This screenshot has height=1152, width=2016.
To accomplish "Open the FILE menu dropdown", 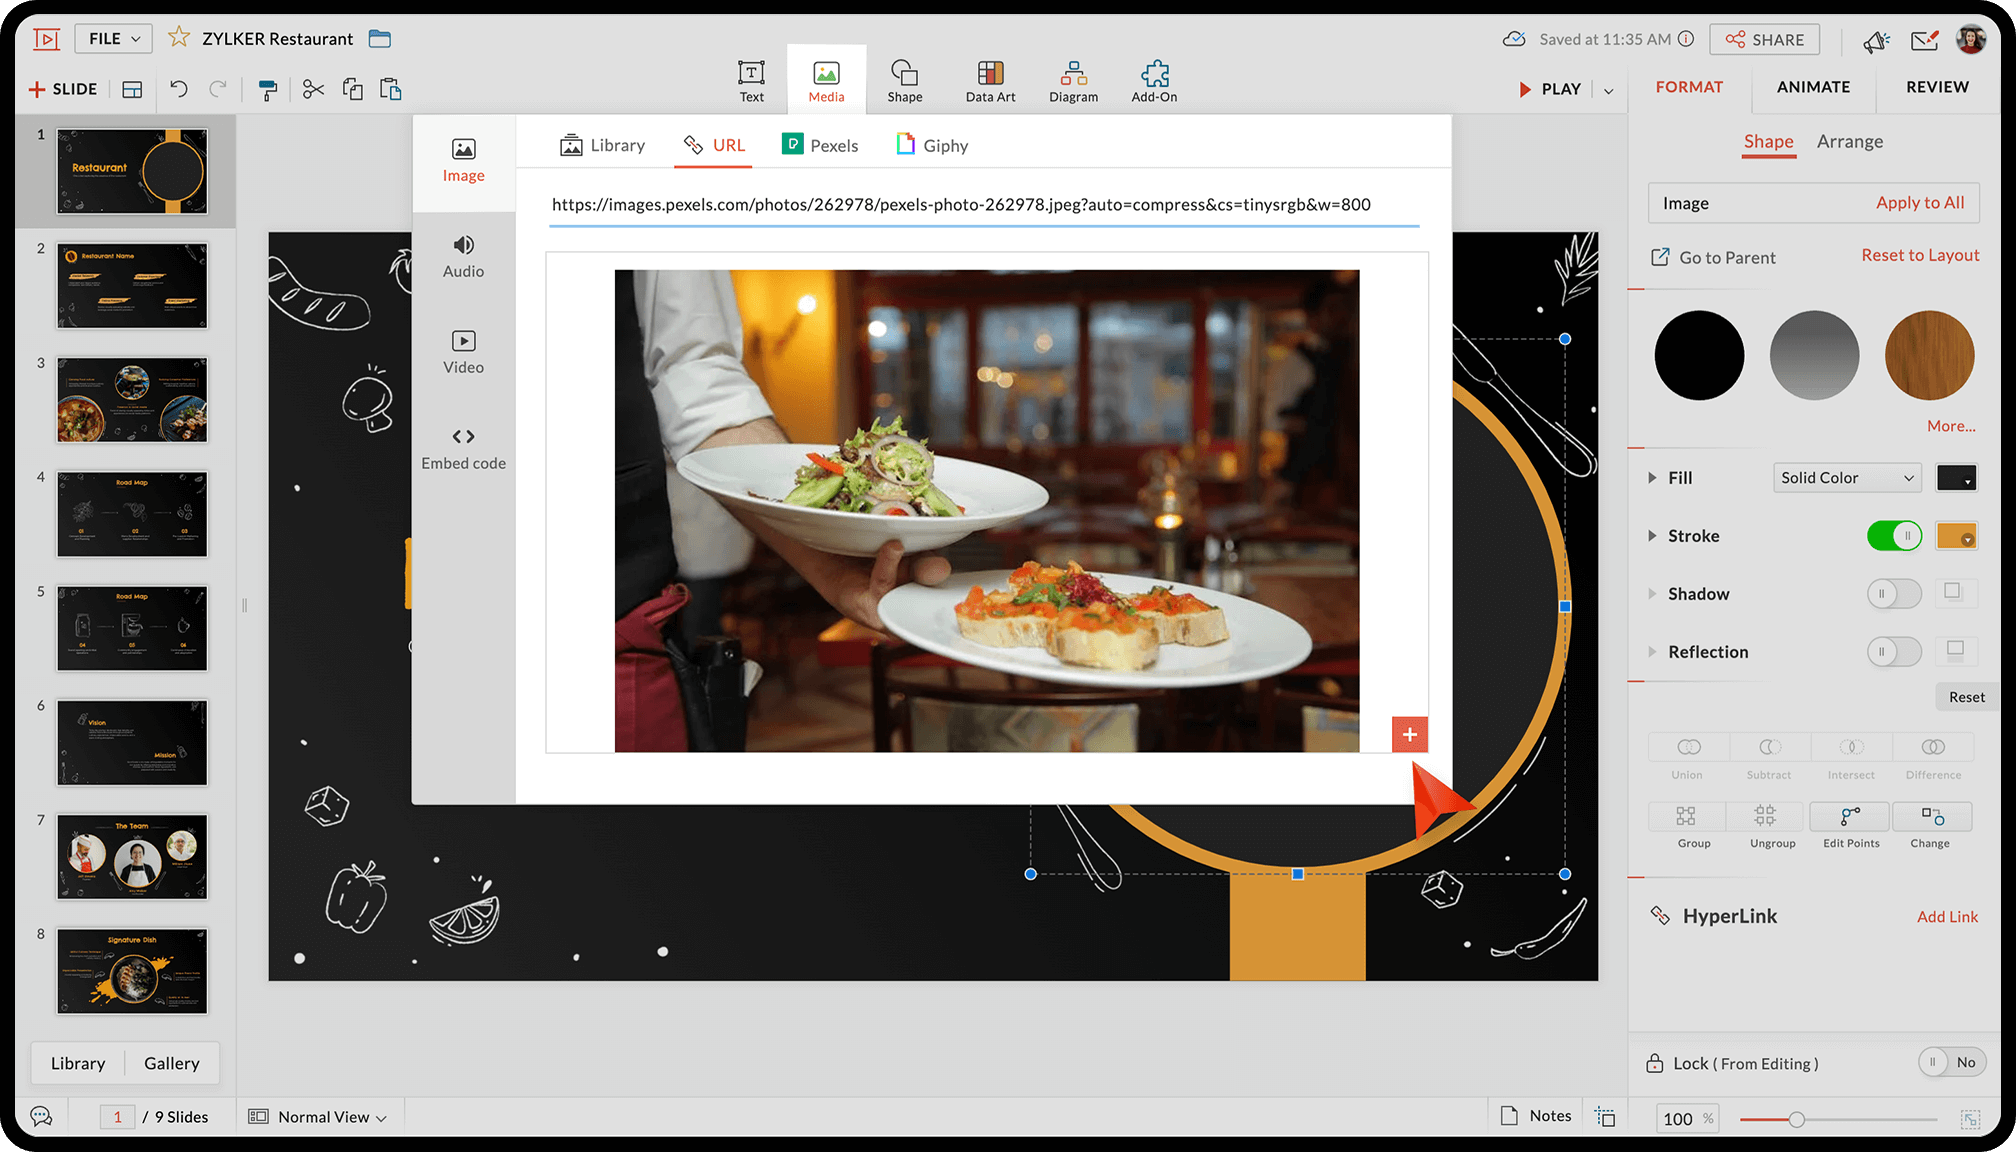I will coord(114,39).
